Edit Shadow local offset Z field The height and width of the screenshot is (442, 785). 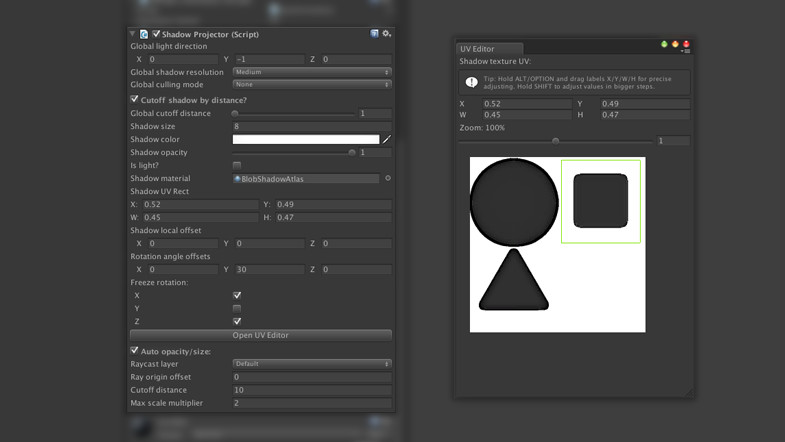point(356,243)
